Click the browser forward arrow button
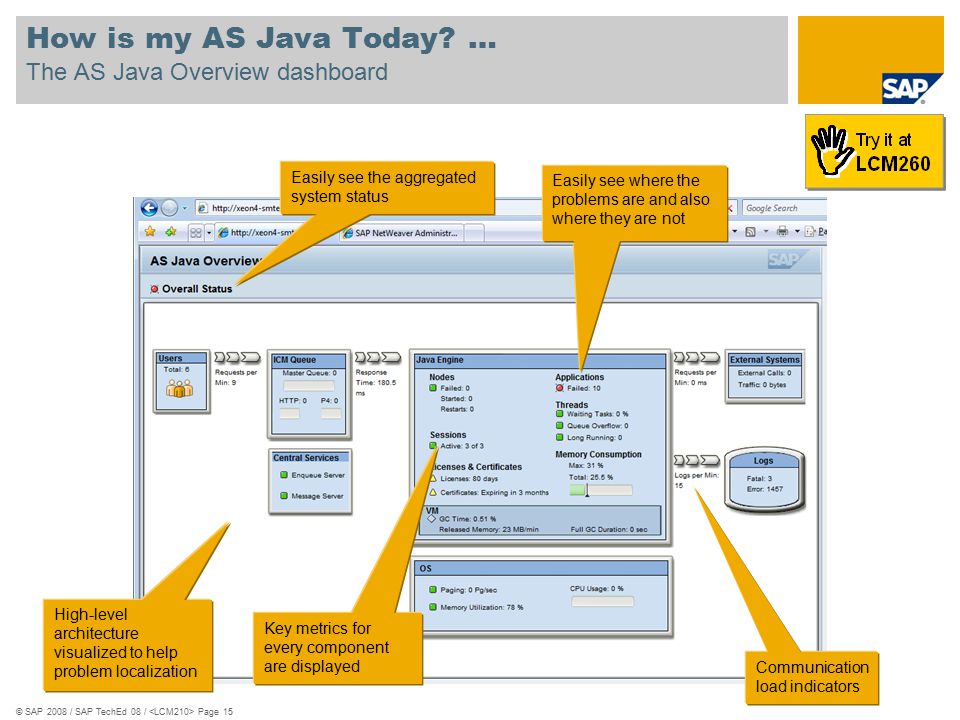 [x=170, y=208]
